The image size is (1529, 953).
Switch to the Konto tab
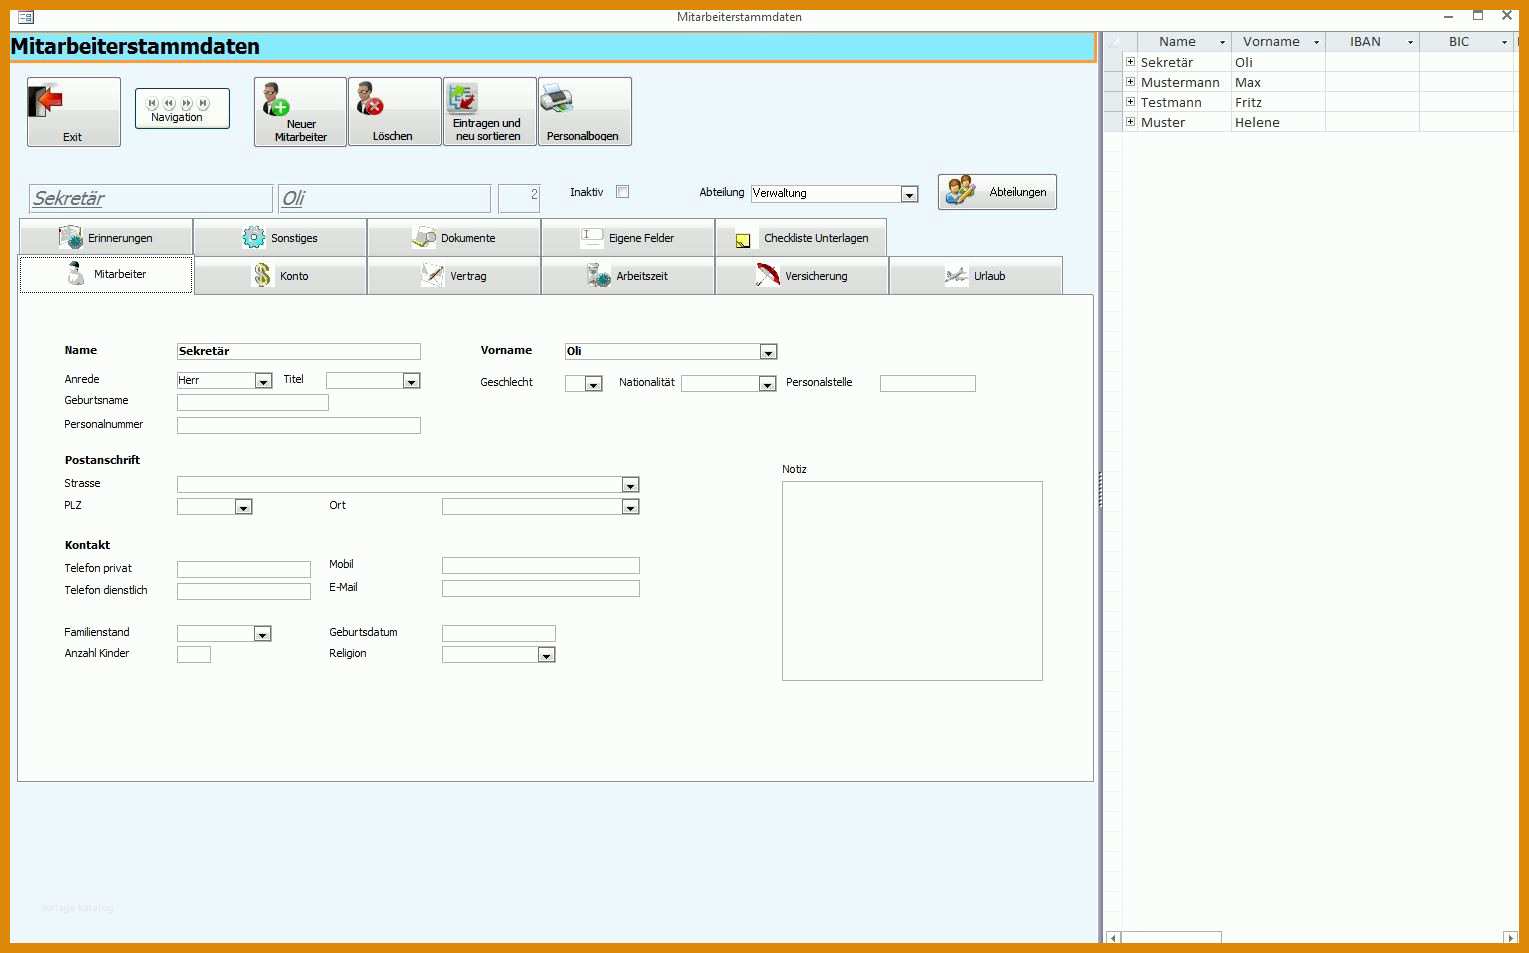pyautogui.click(x=280, y=276)
